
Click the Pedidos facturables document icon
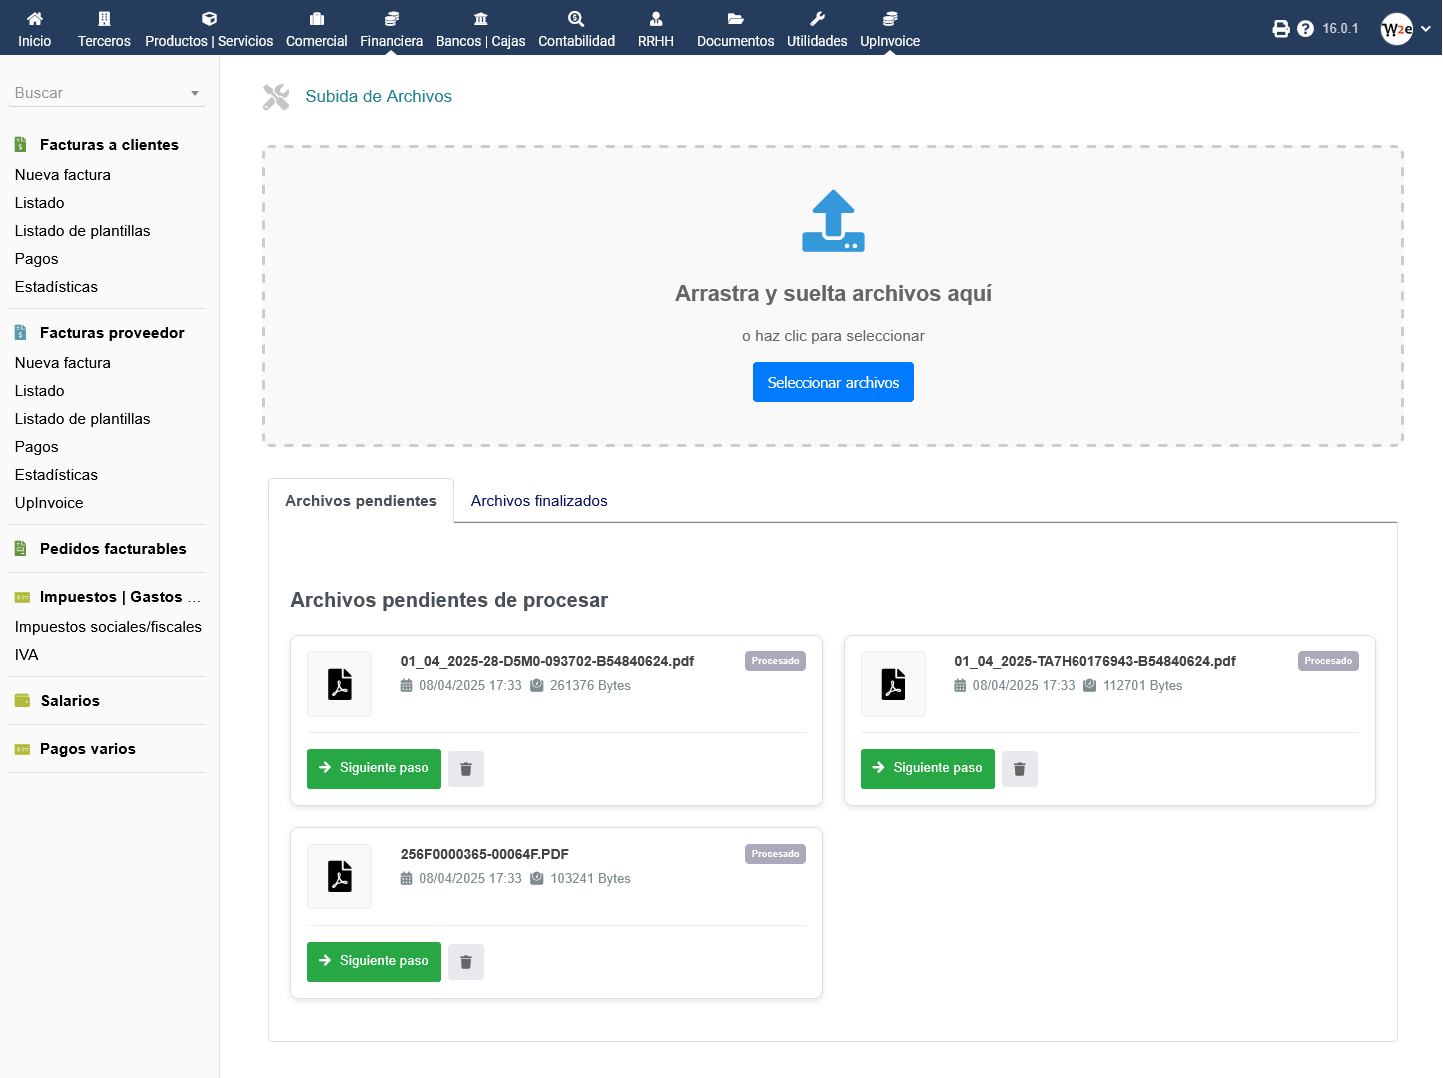click(x=20, y=549)
